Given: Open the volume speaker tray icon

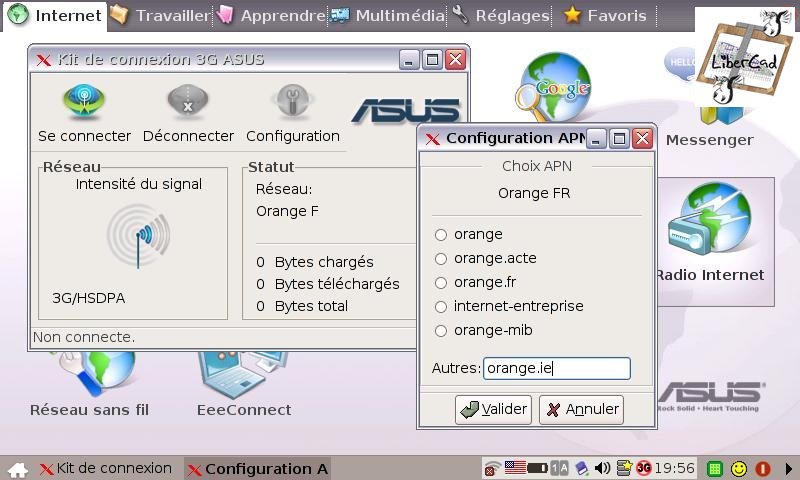Looking at the screenshot, I should point(603,468).
